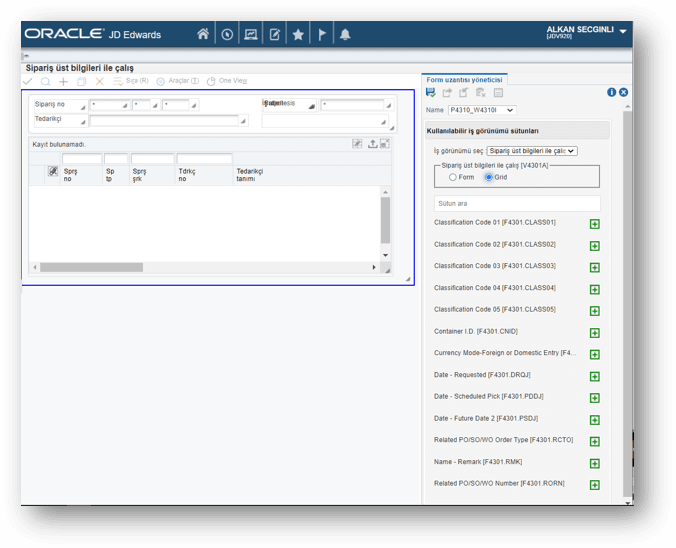Add Classification Code 04 column
The width and height of the screenshot is (676, 548).
595,289
